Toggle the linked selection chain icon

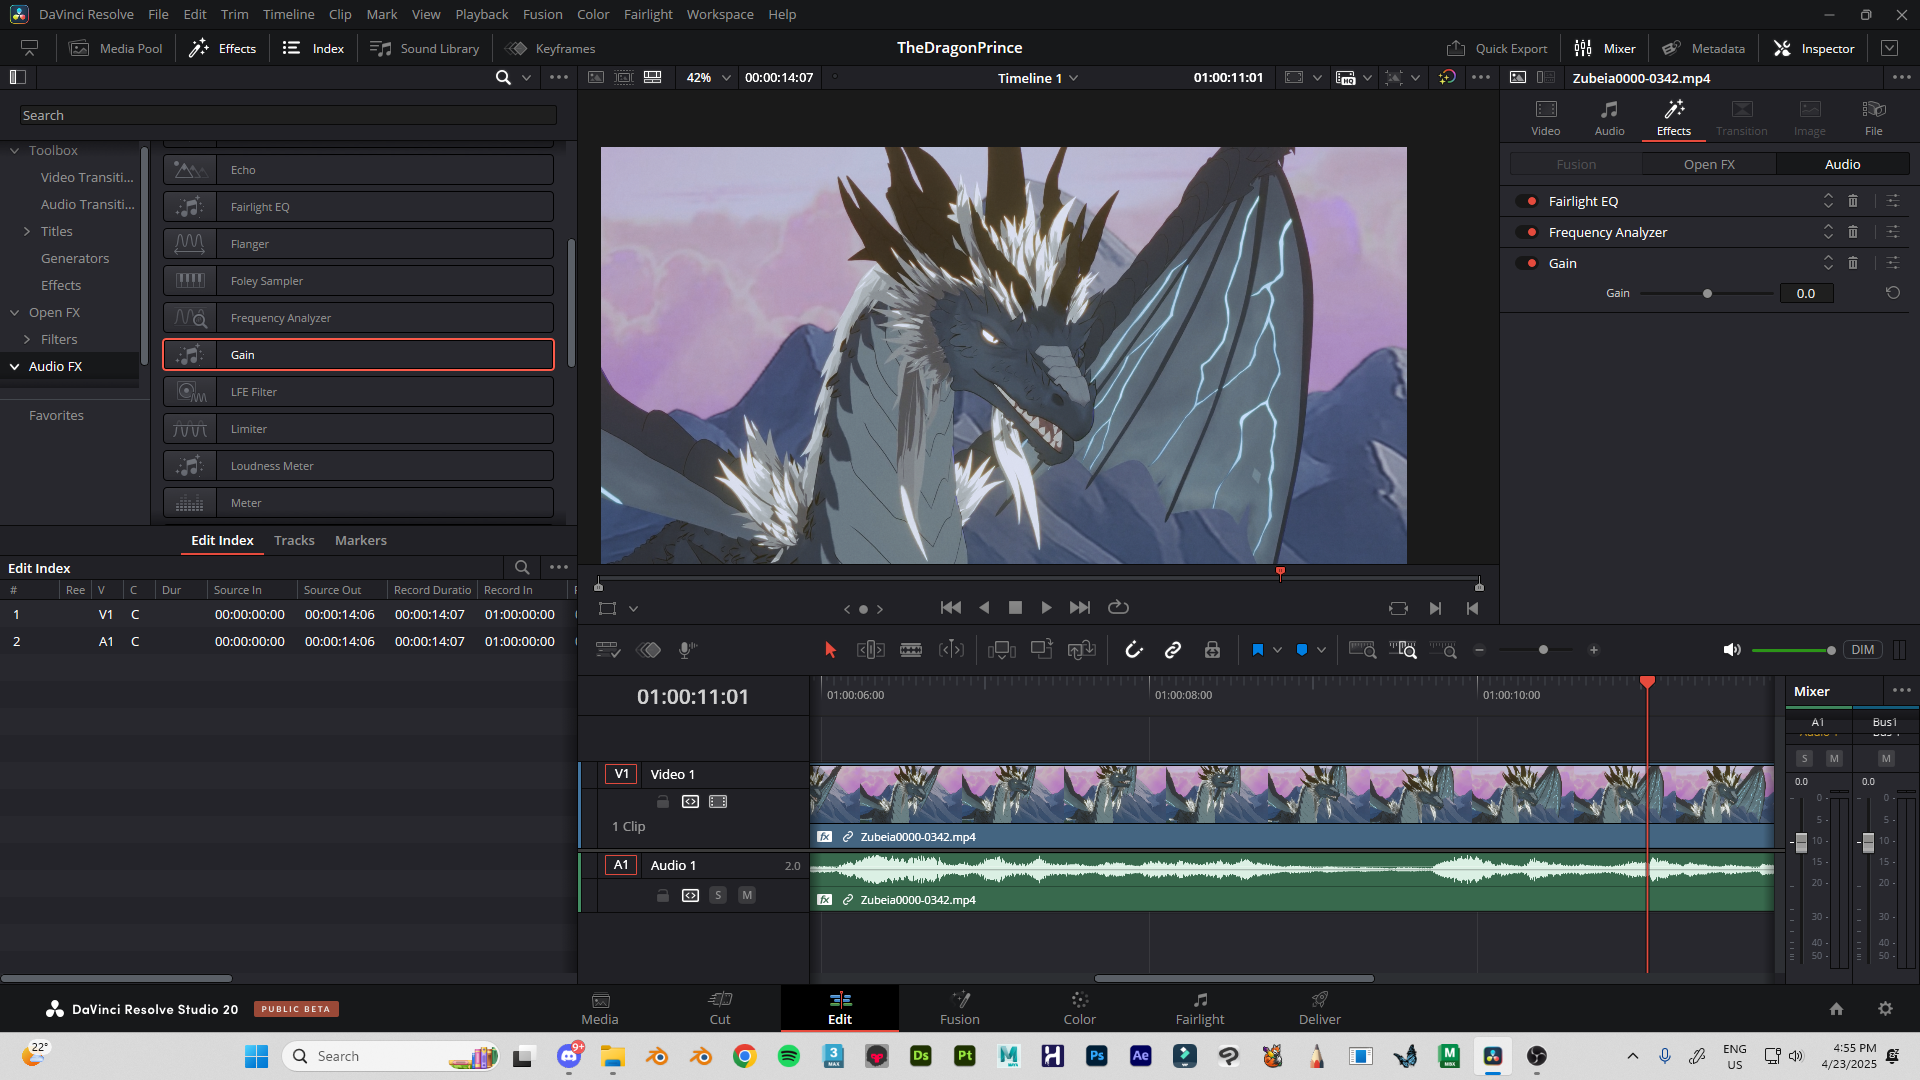(x=1173, y=650)
